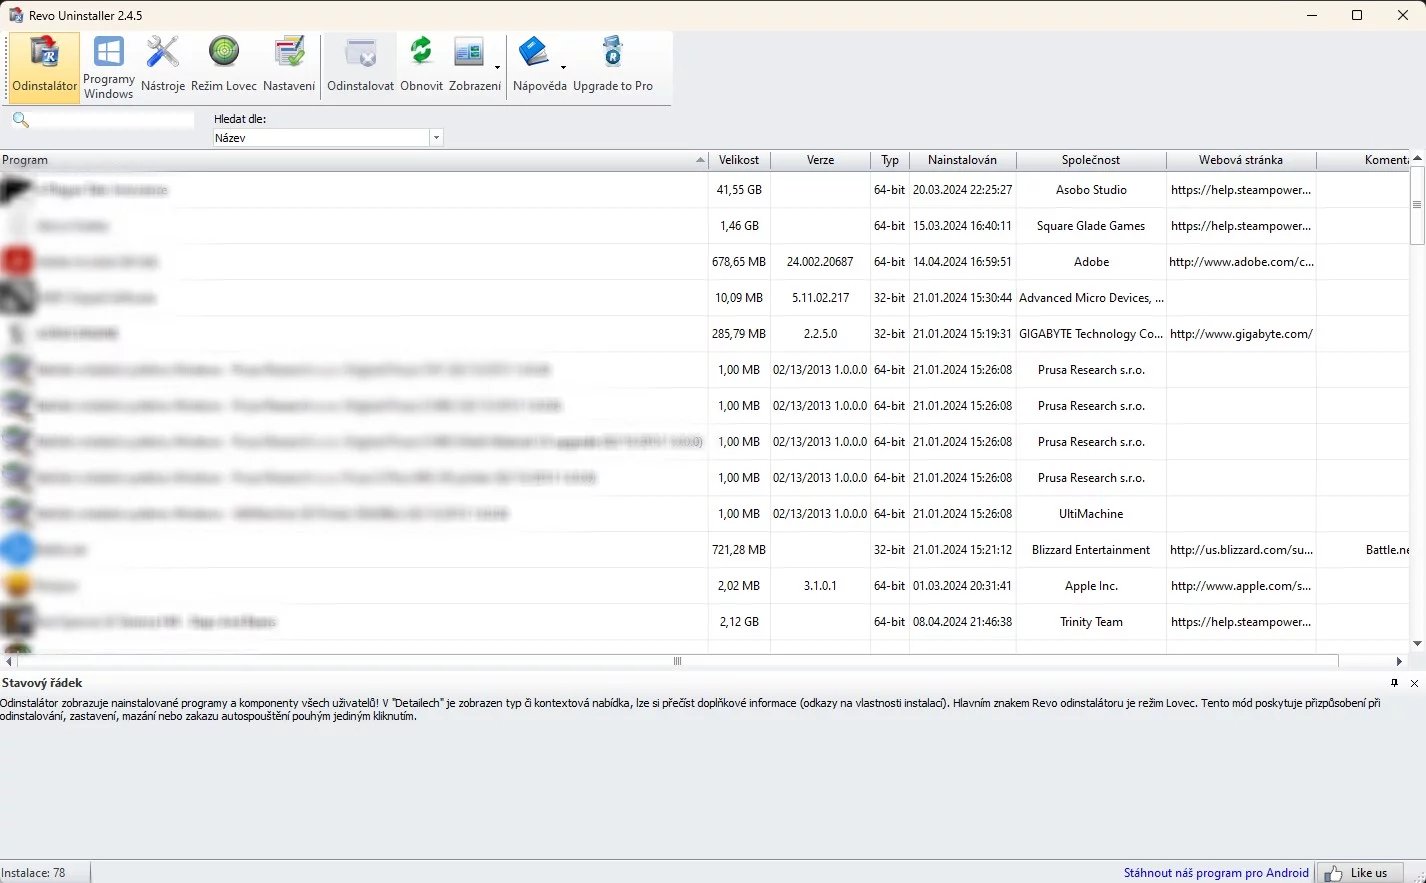Select the "Blizzard Entertainment" company cell

tap(1091, 550)
